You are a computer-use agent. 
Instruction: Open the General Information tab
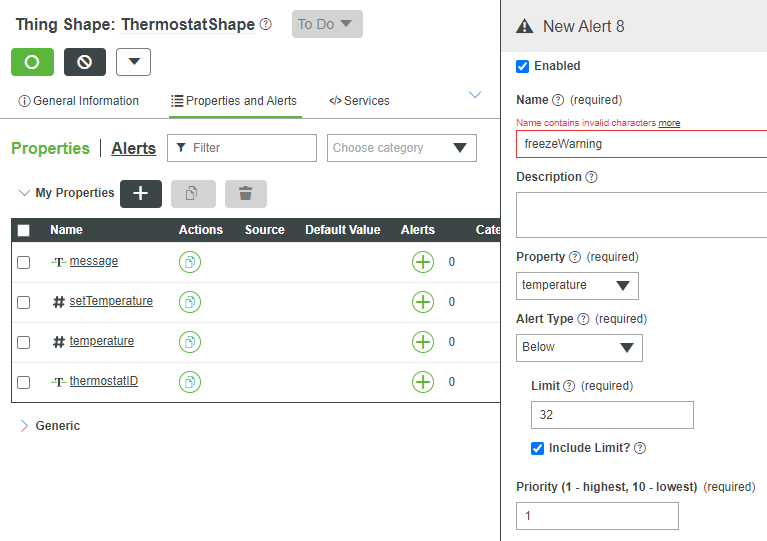pyautogui.click(x=79, y=101)
